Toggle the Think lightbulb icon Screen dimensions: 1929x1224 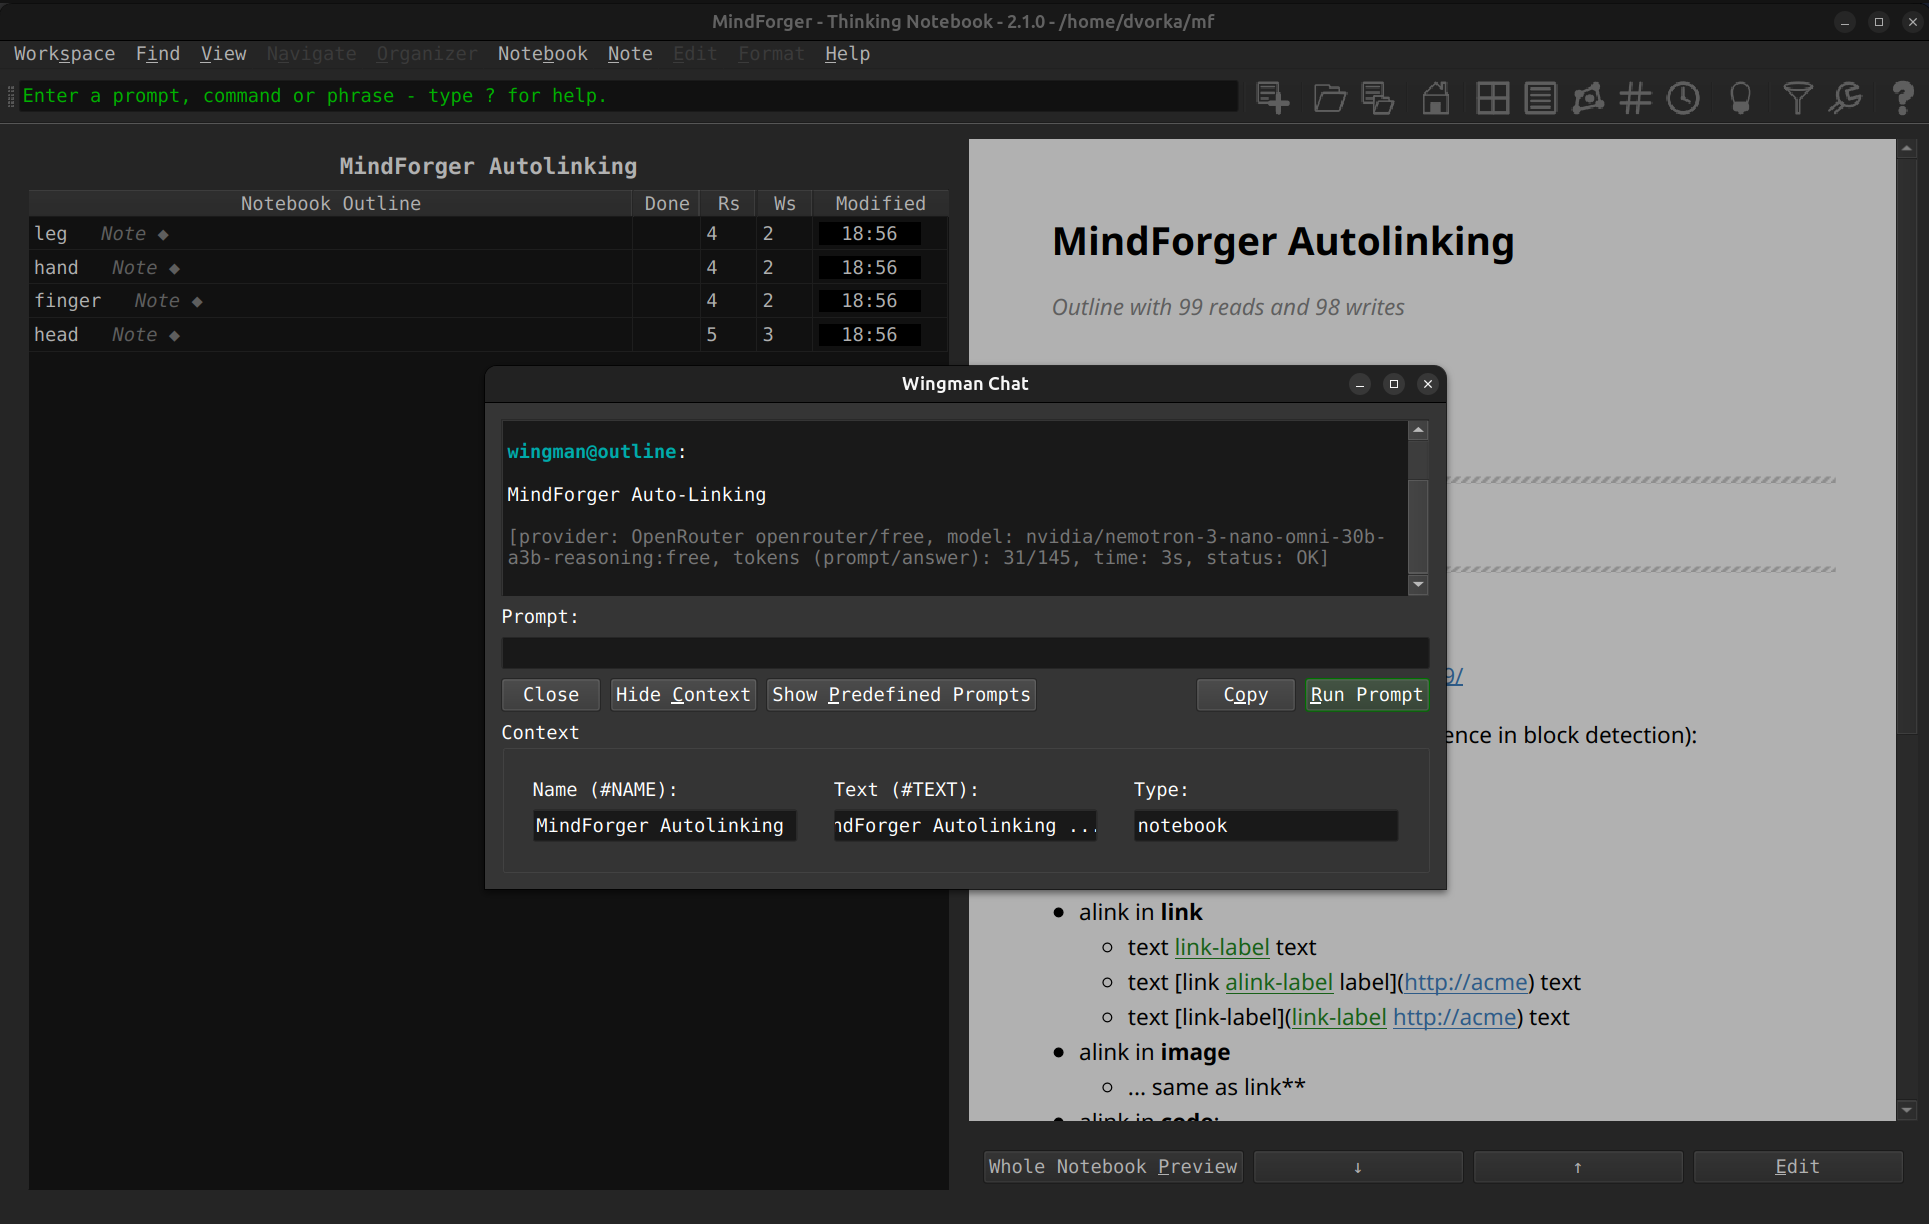(x=1740, y=97)
